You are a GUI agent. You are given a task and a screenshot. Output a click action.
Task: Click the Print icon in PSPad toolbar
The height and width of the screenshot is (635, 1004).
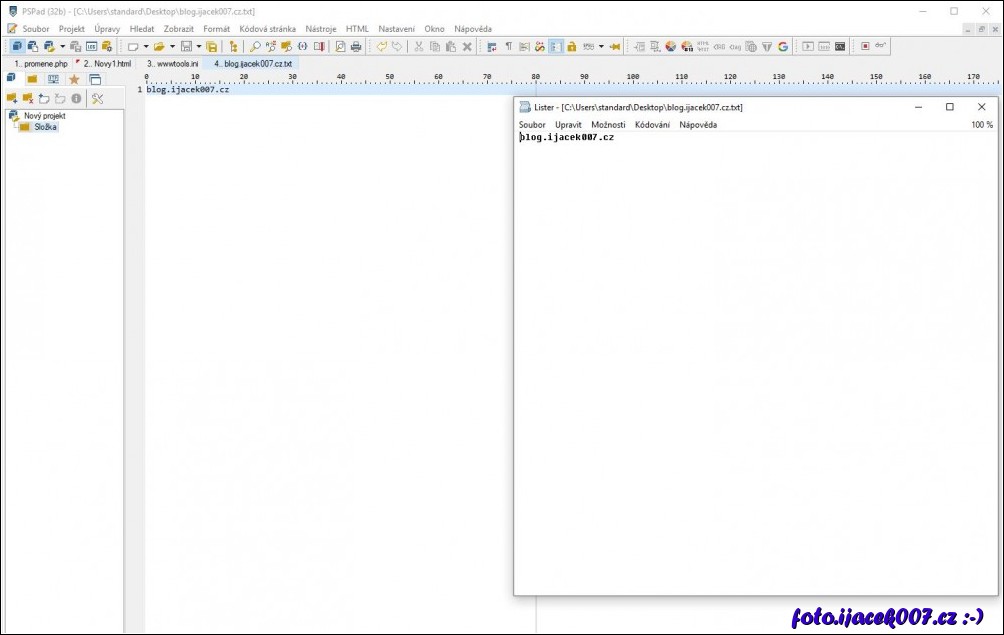click(356, 47)
